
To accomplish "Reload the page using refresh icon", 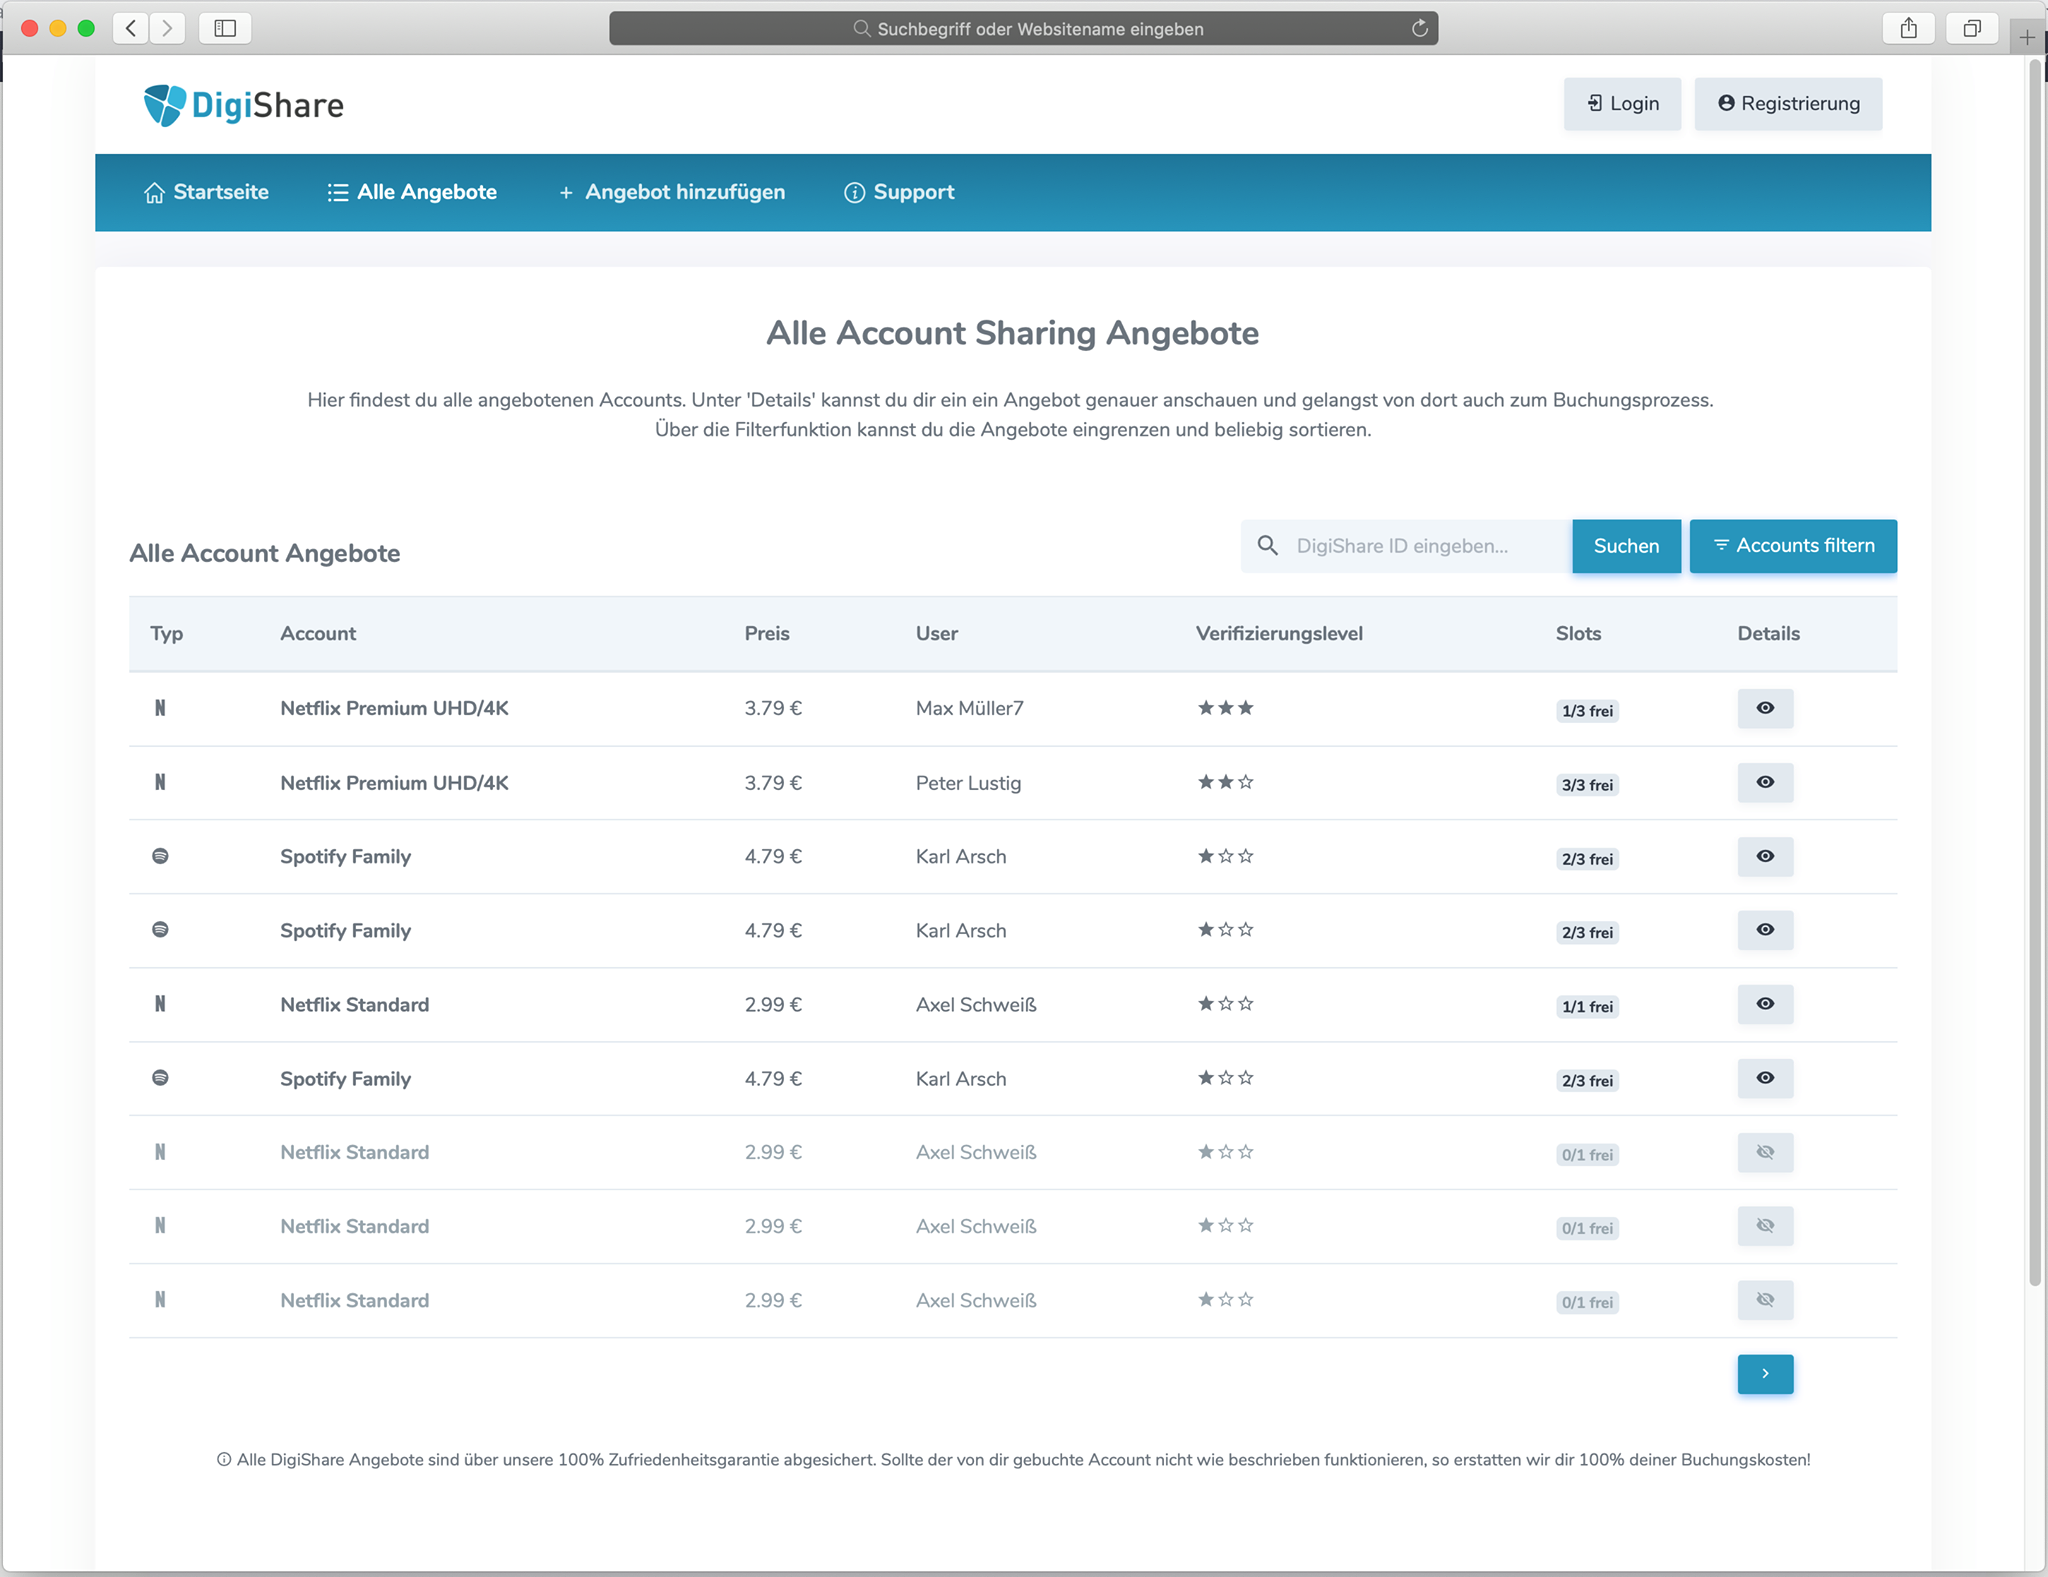I will click(x=1419, y=28).
